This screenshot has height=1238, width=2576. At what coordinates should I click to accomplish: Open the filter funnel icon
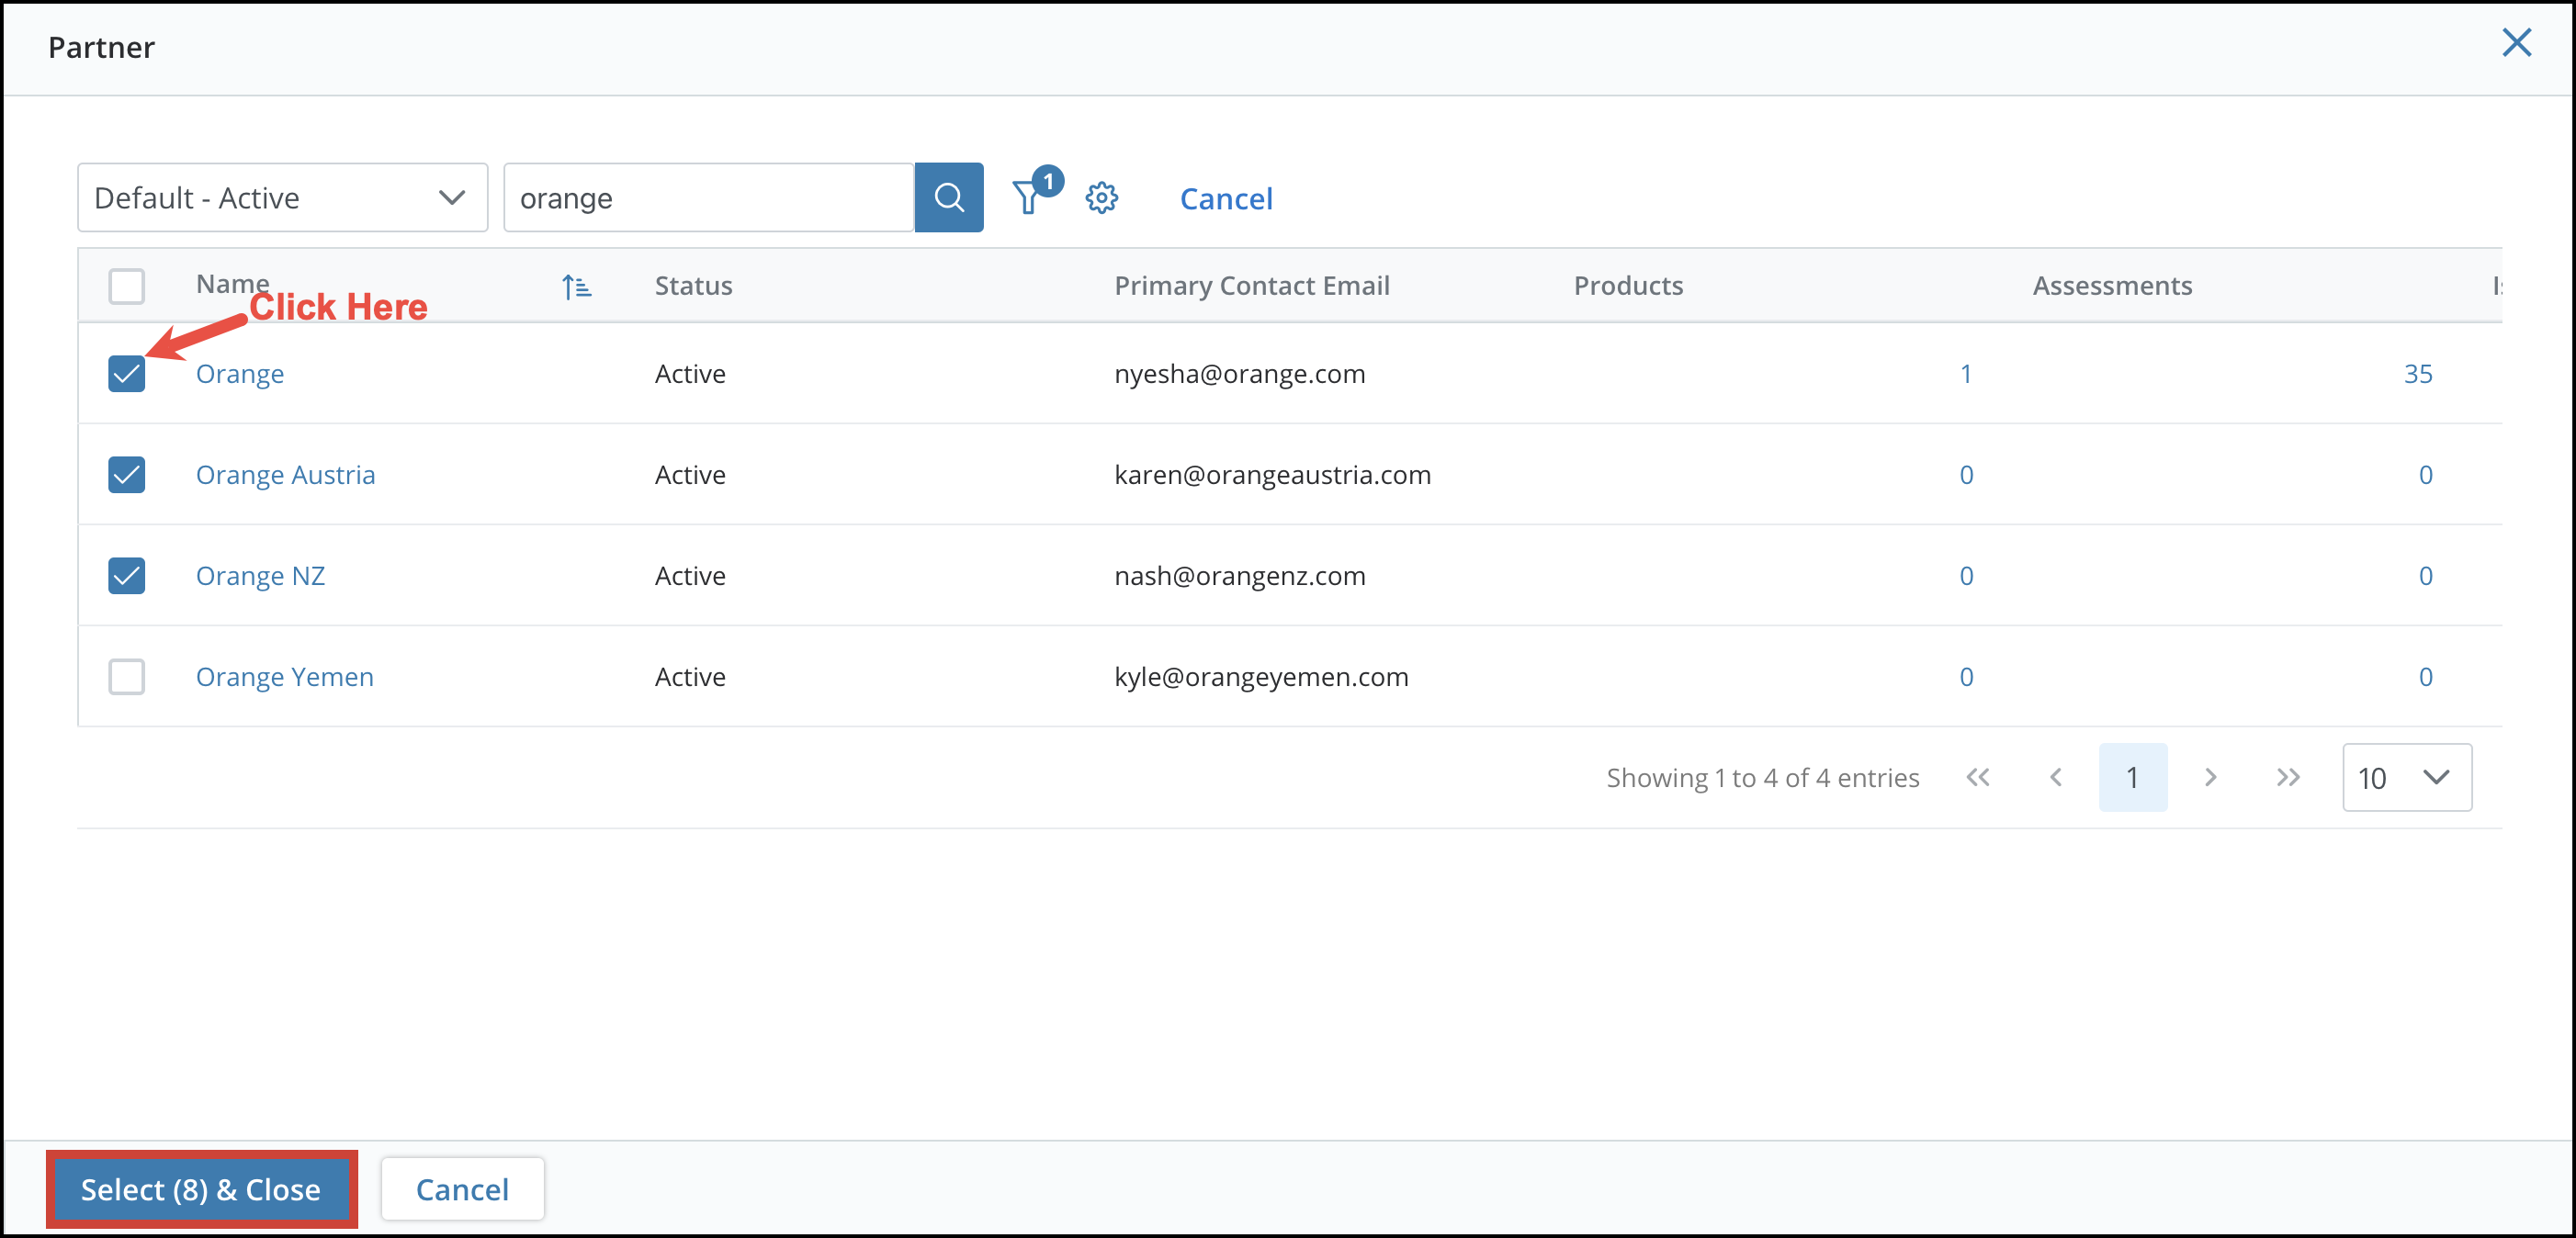[x=1029, y=197]
